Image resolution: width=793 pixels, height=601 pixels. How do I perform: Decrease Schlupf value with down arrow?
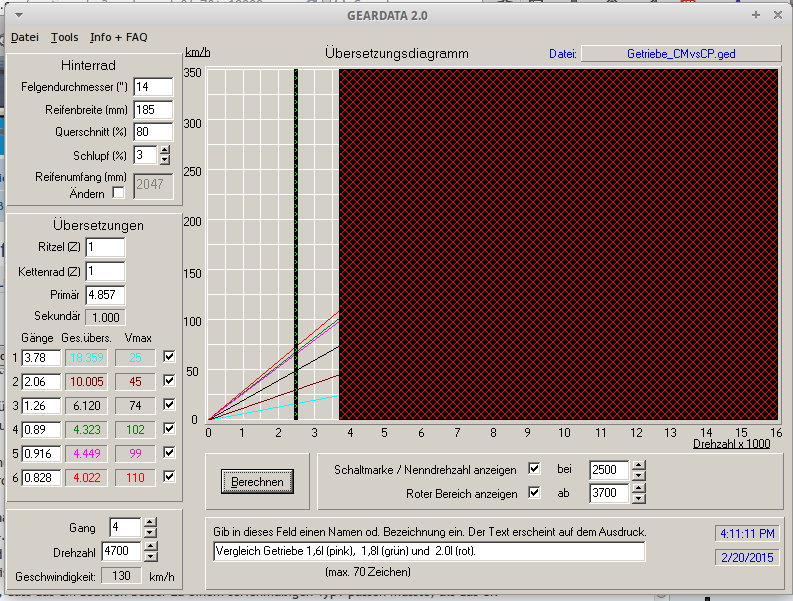pyautogui.click(x=165, y=160)
